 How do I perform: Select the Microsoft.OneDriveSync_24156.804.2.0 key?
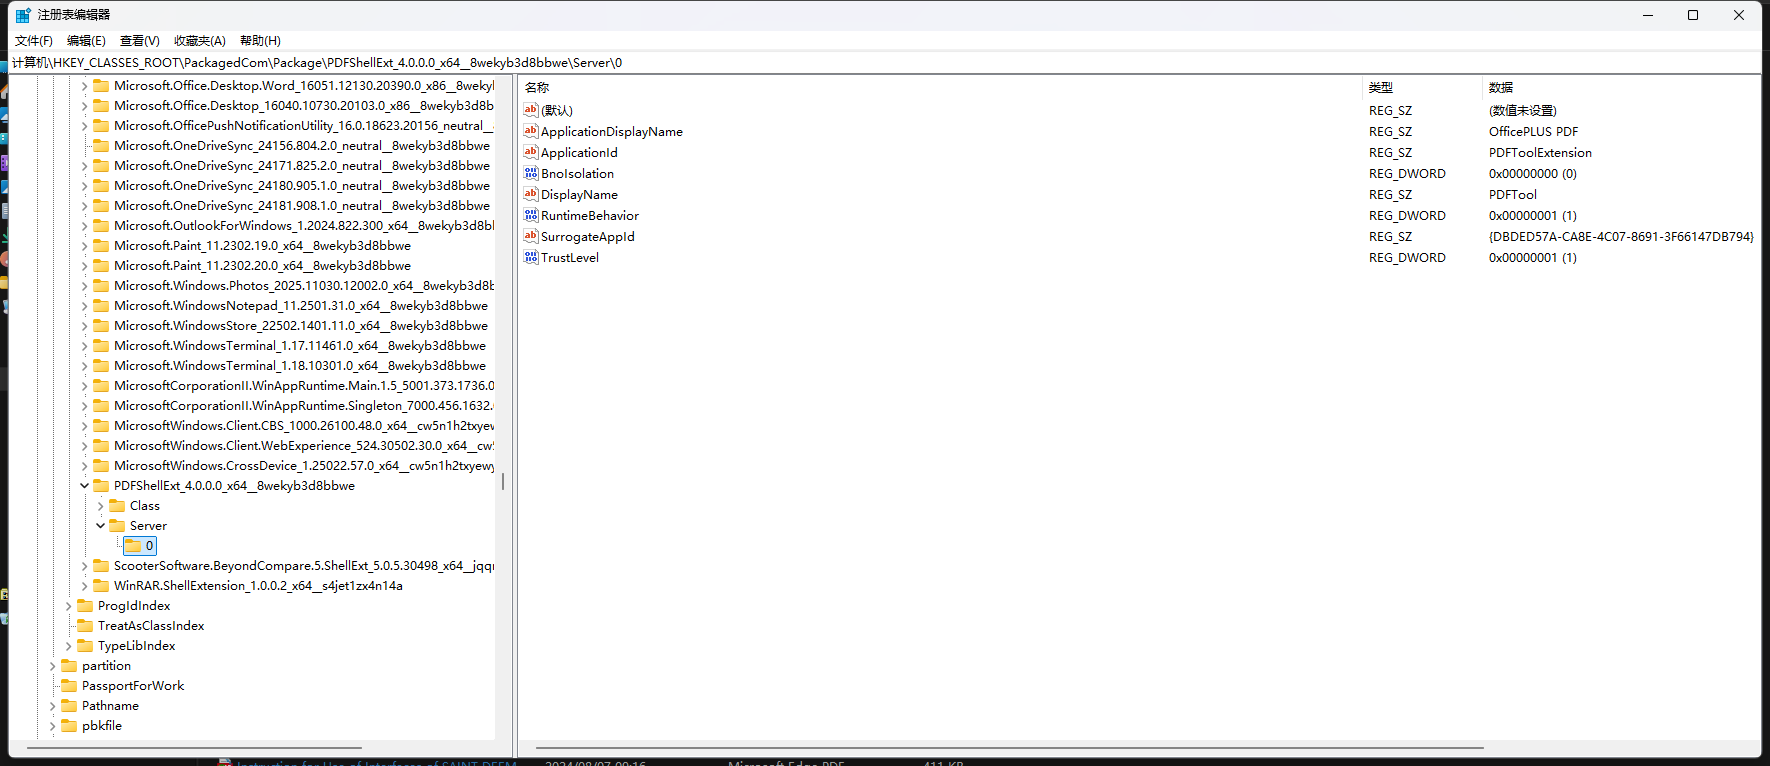tap(302, 145)
